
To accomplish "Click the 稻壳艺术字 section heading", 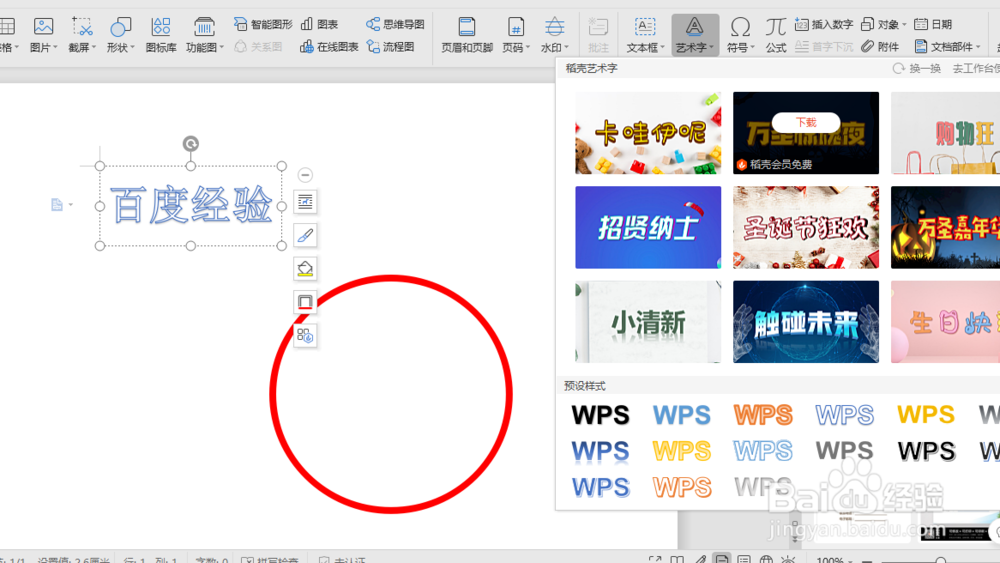I will pos(591,68).
